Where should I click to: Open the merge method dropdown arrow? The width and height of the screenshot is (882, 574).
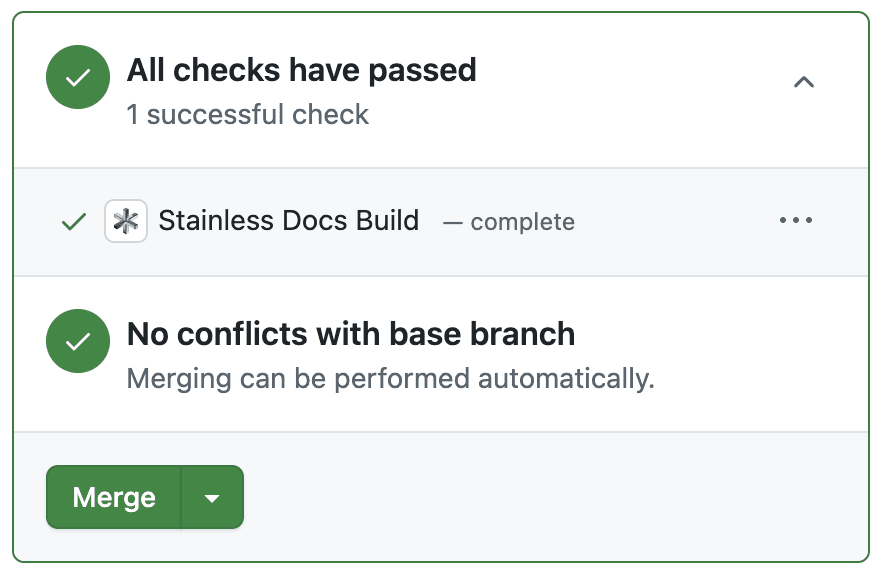[212, 497]
